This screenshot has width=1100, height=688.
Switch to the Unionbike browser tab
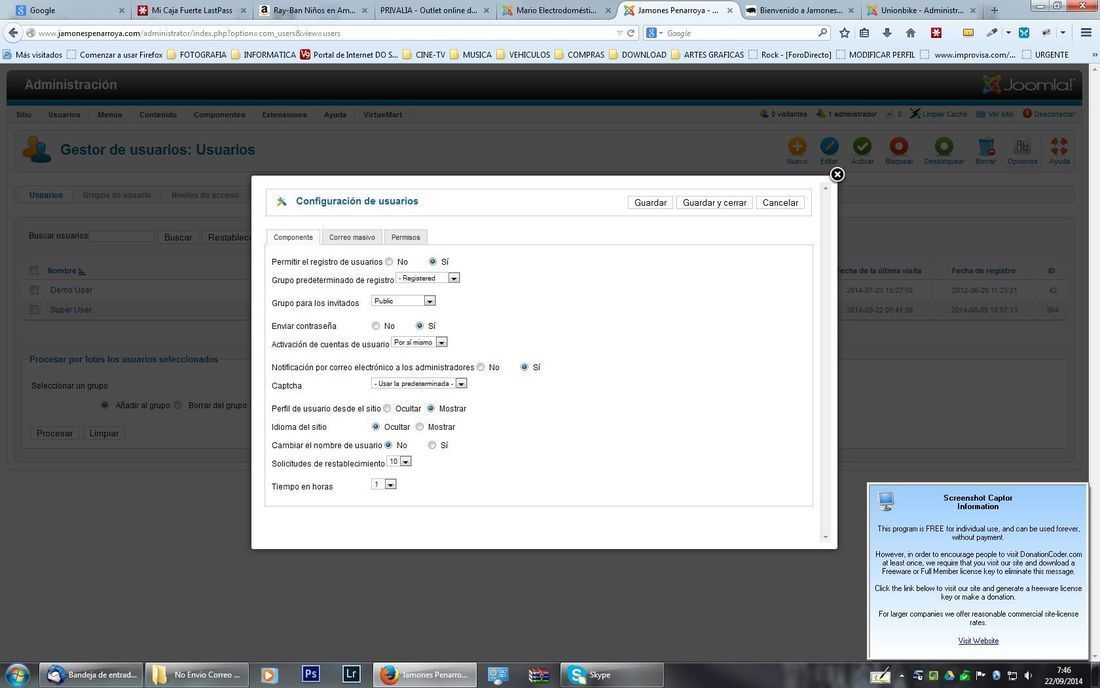[921, 11]
